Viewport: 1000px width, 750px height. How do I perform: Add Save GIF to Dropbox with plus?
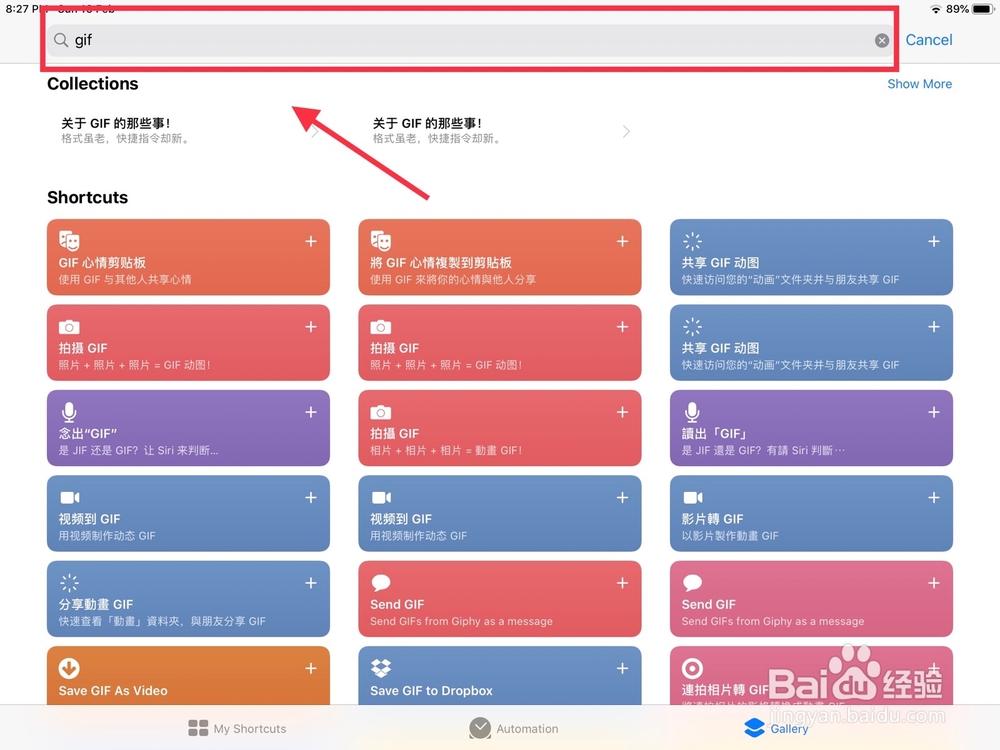tap(622, 668)
